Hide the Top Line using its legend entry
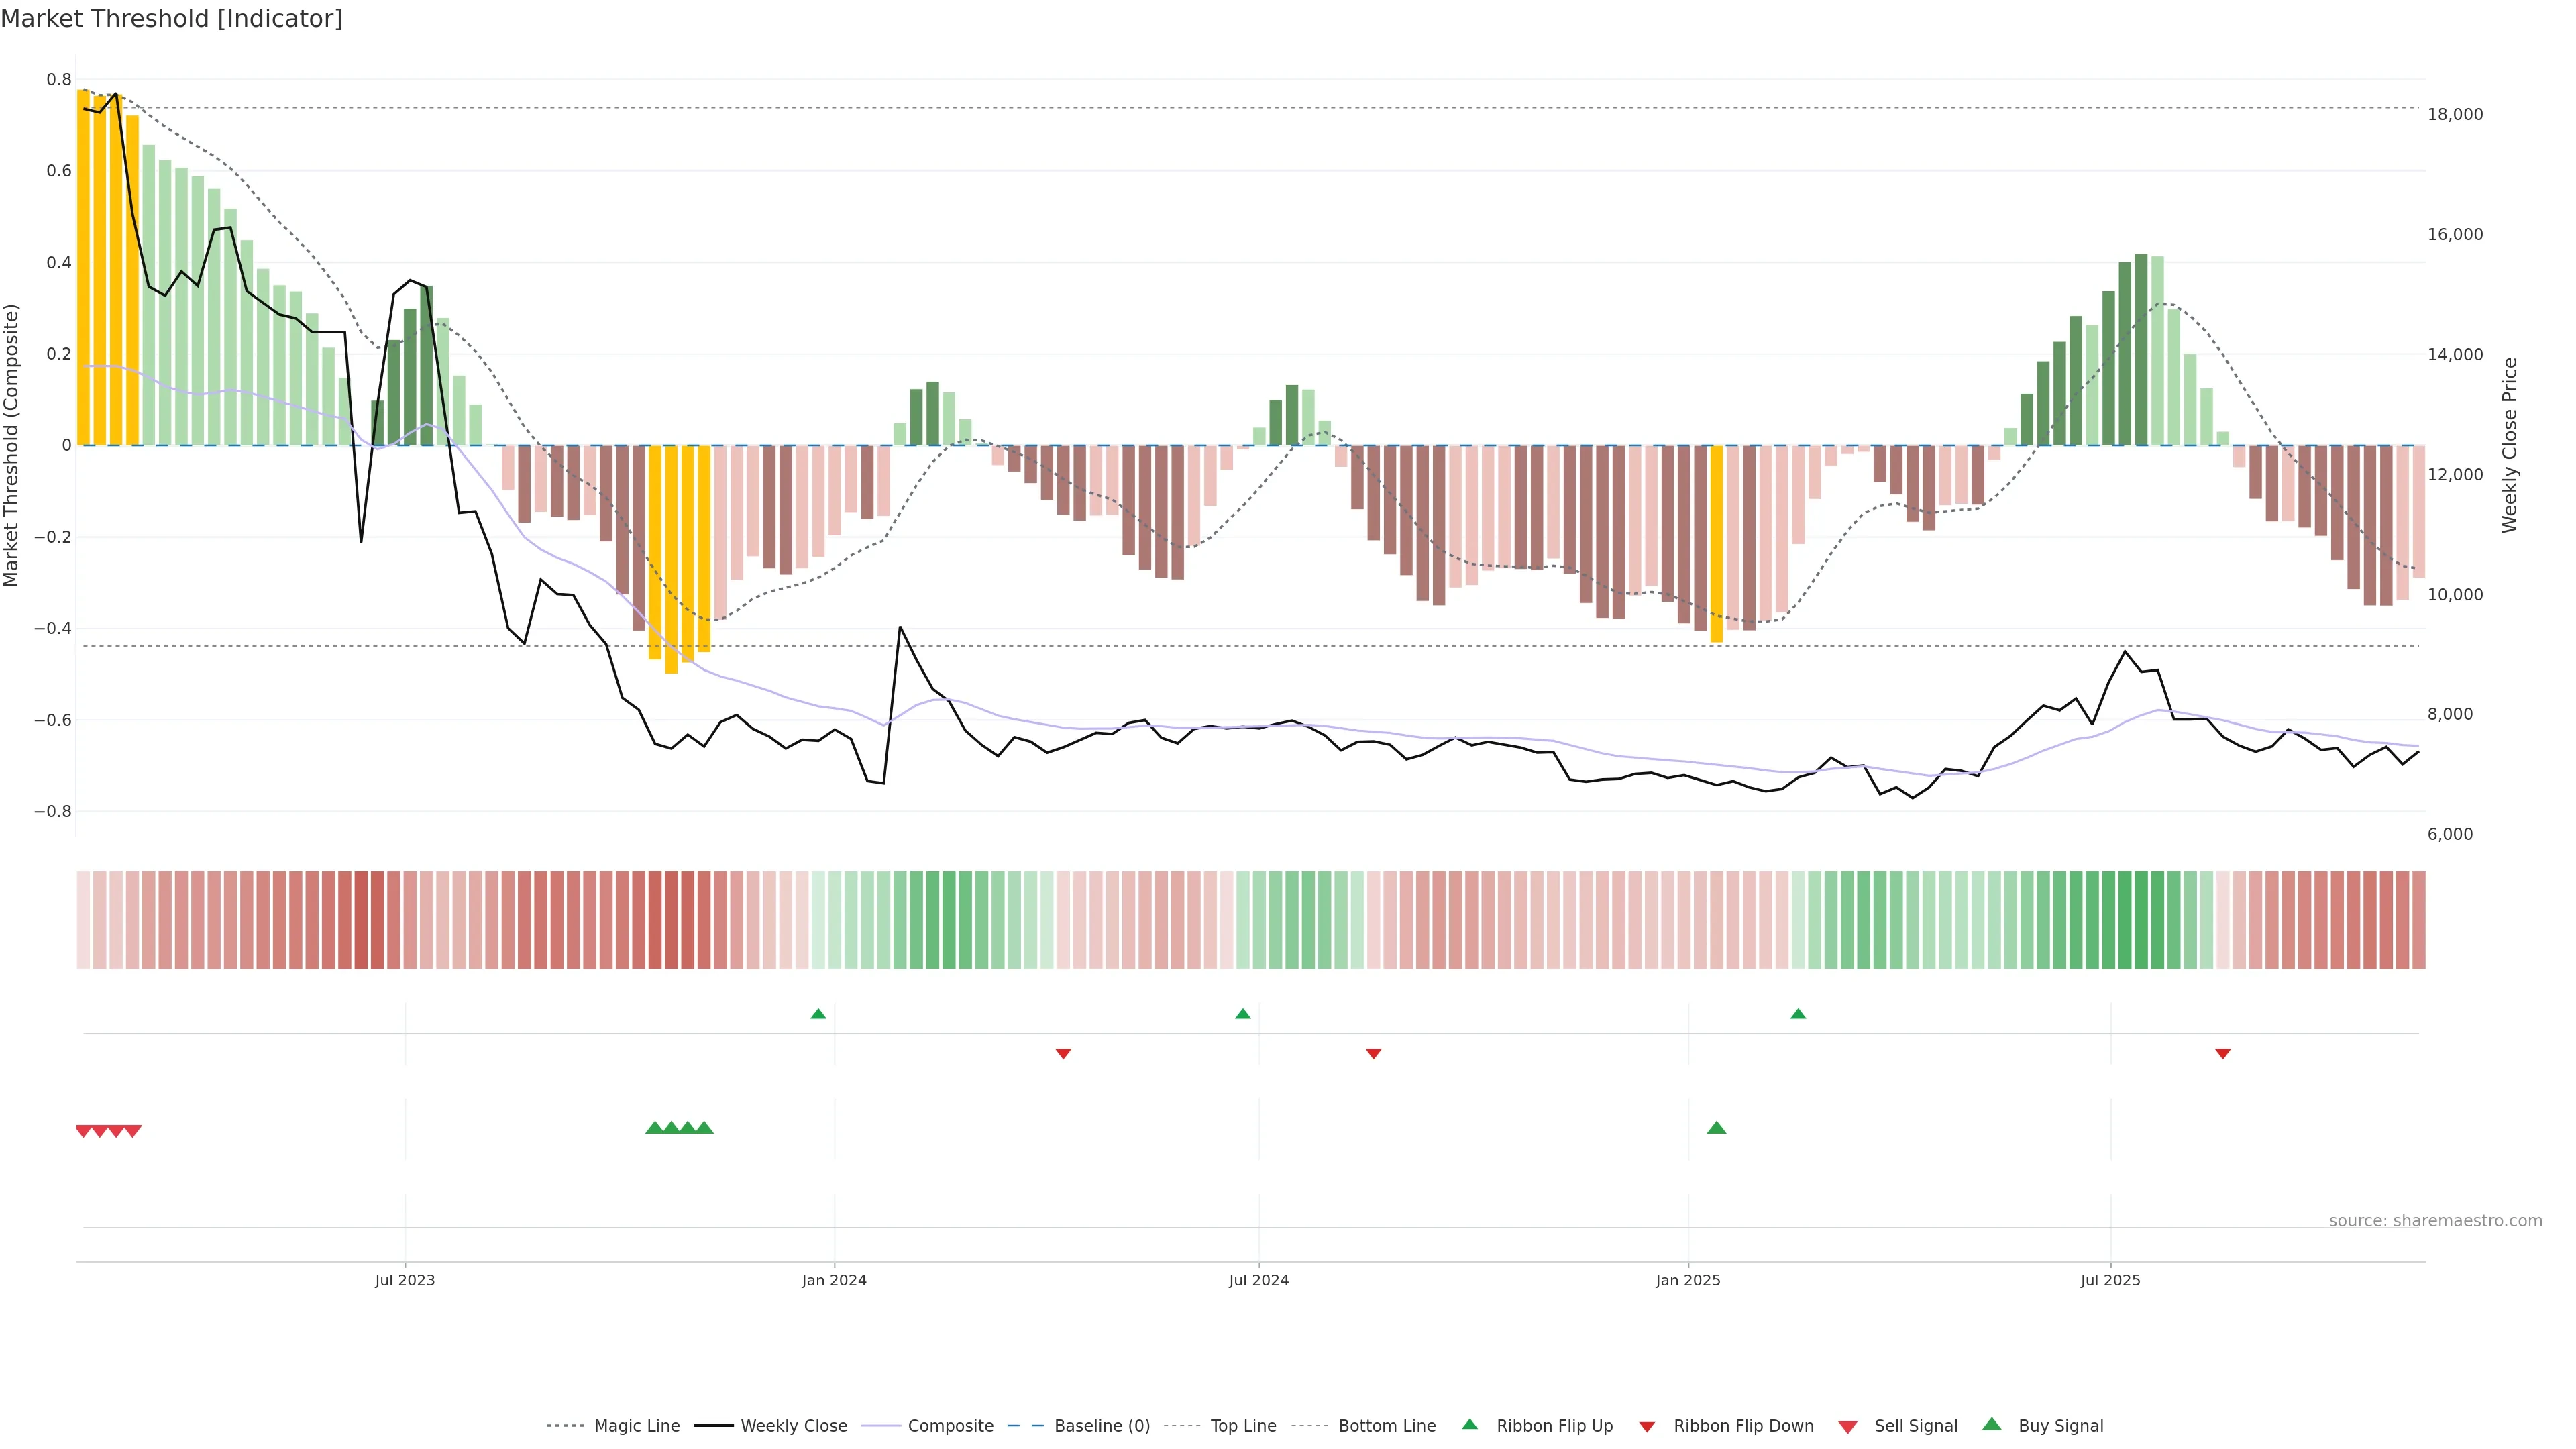 pos(1243,1426)
